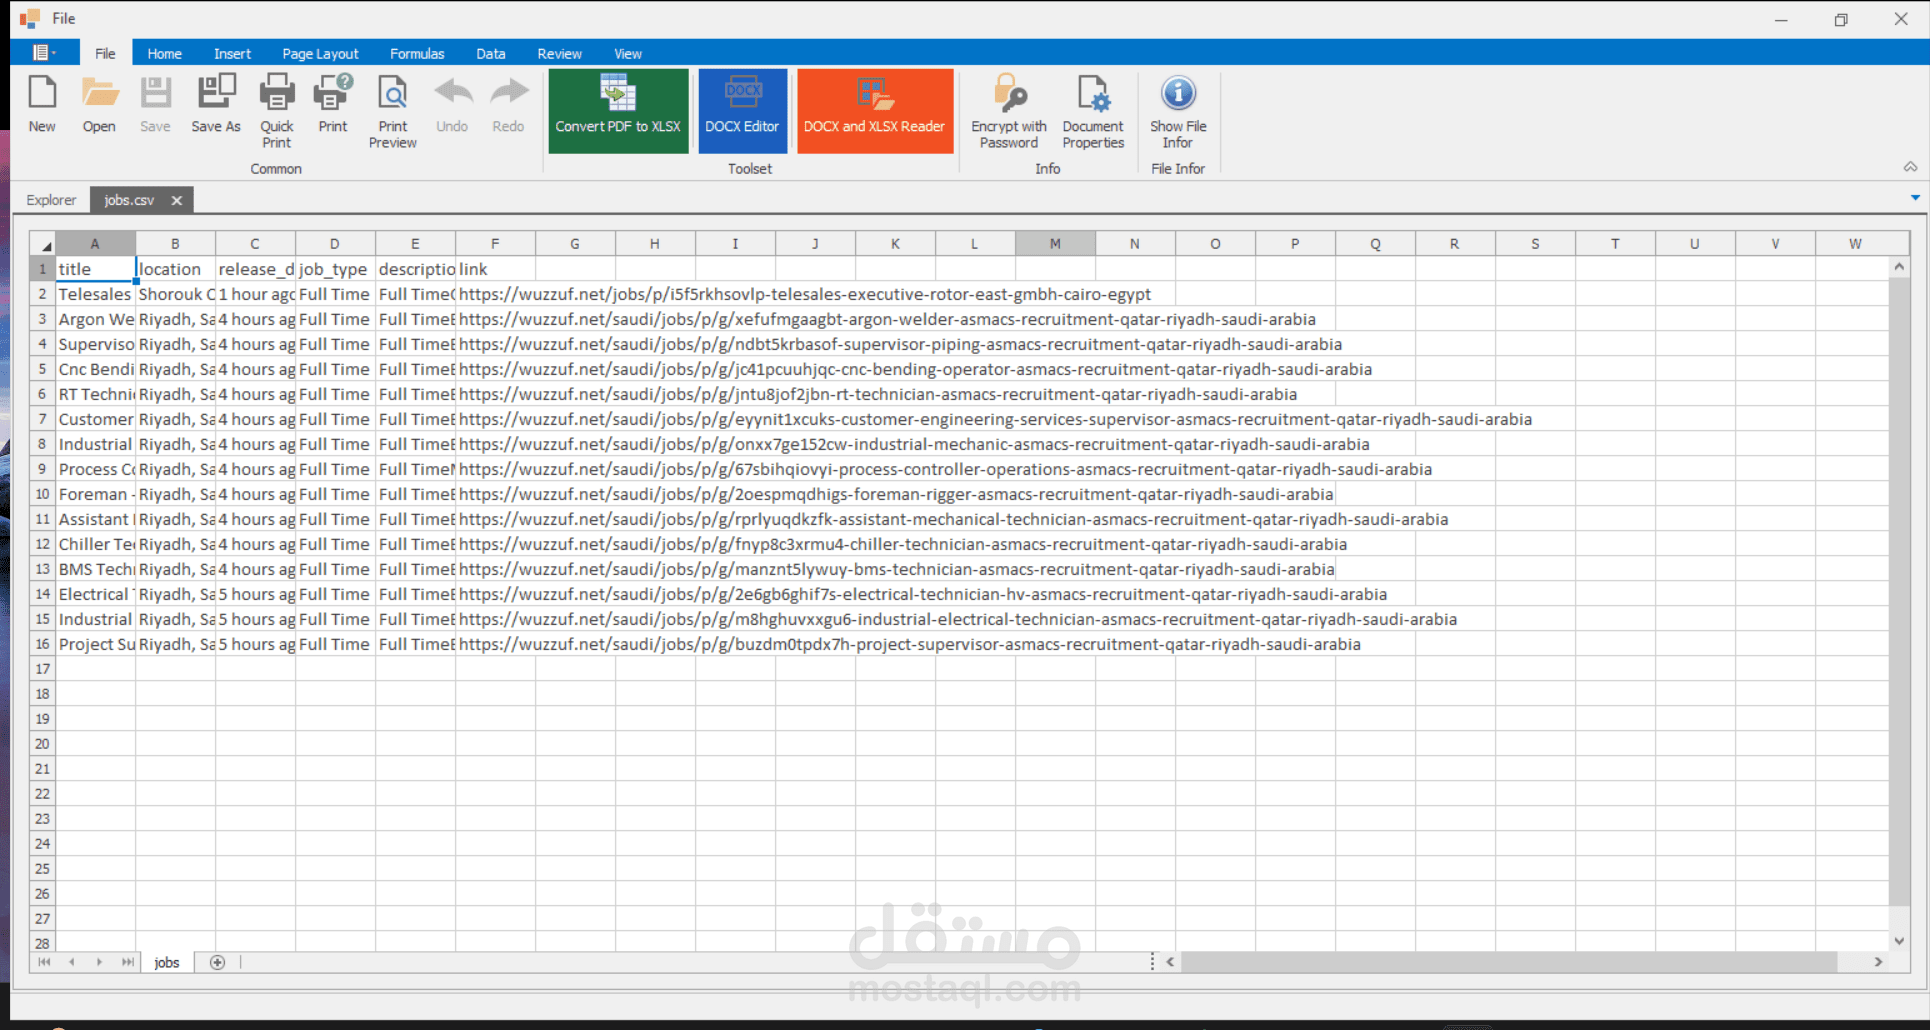The image size is (1930, 1030).
Task: Click the '1 hour ag' release date cell
Action: coord(255,294)
